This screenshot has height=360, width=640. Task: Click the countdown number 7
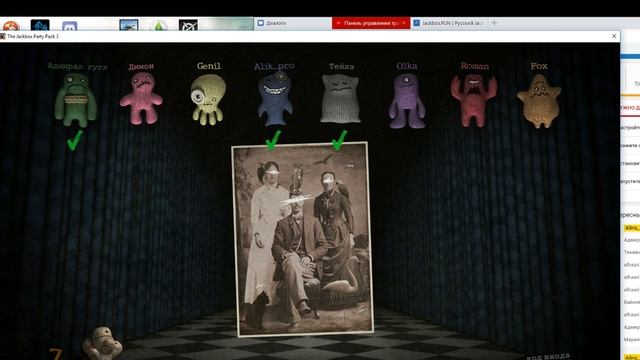(x=56, y=354)
